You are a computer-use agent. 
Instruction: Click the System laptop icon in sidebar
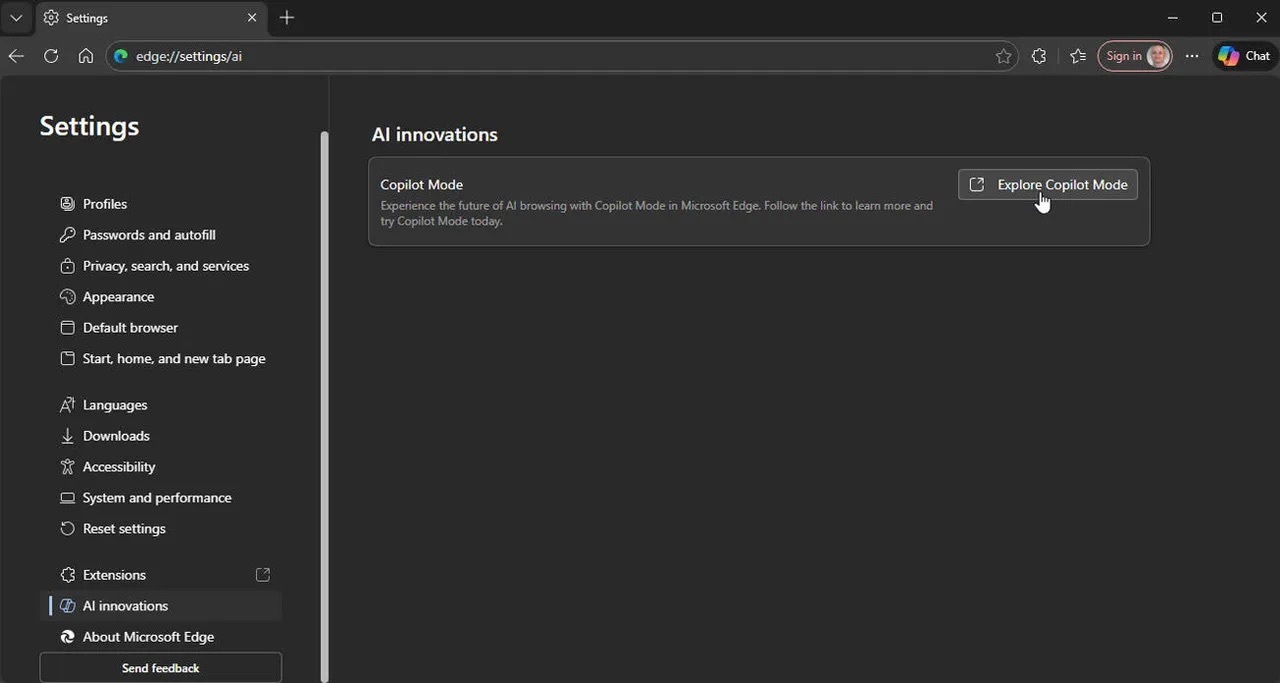(67, 498)
